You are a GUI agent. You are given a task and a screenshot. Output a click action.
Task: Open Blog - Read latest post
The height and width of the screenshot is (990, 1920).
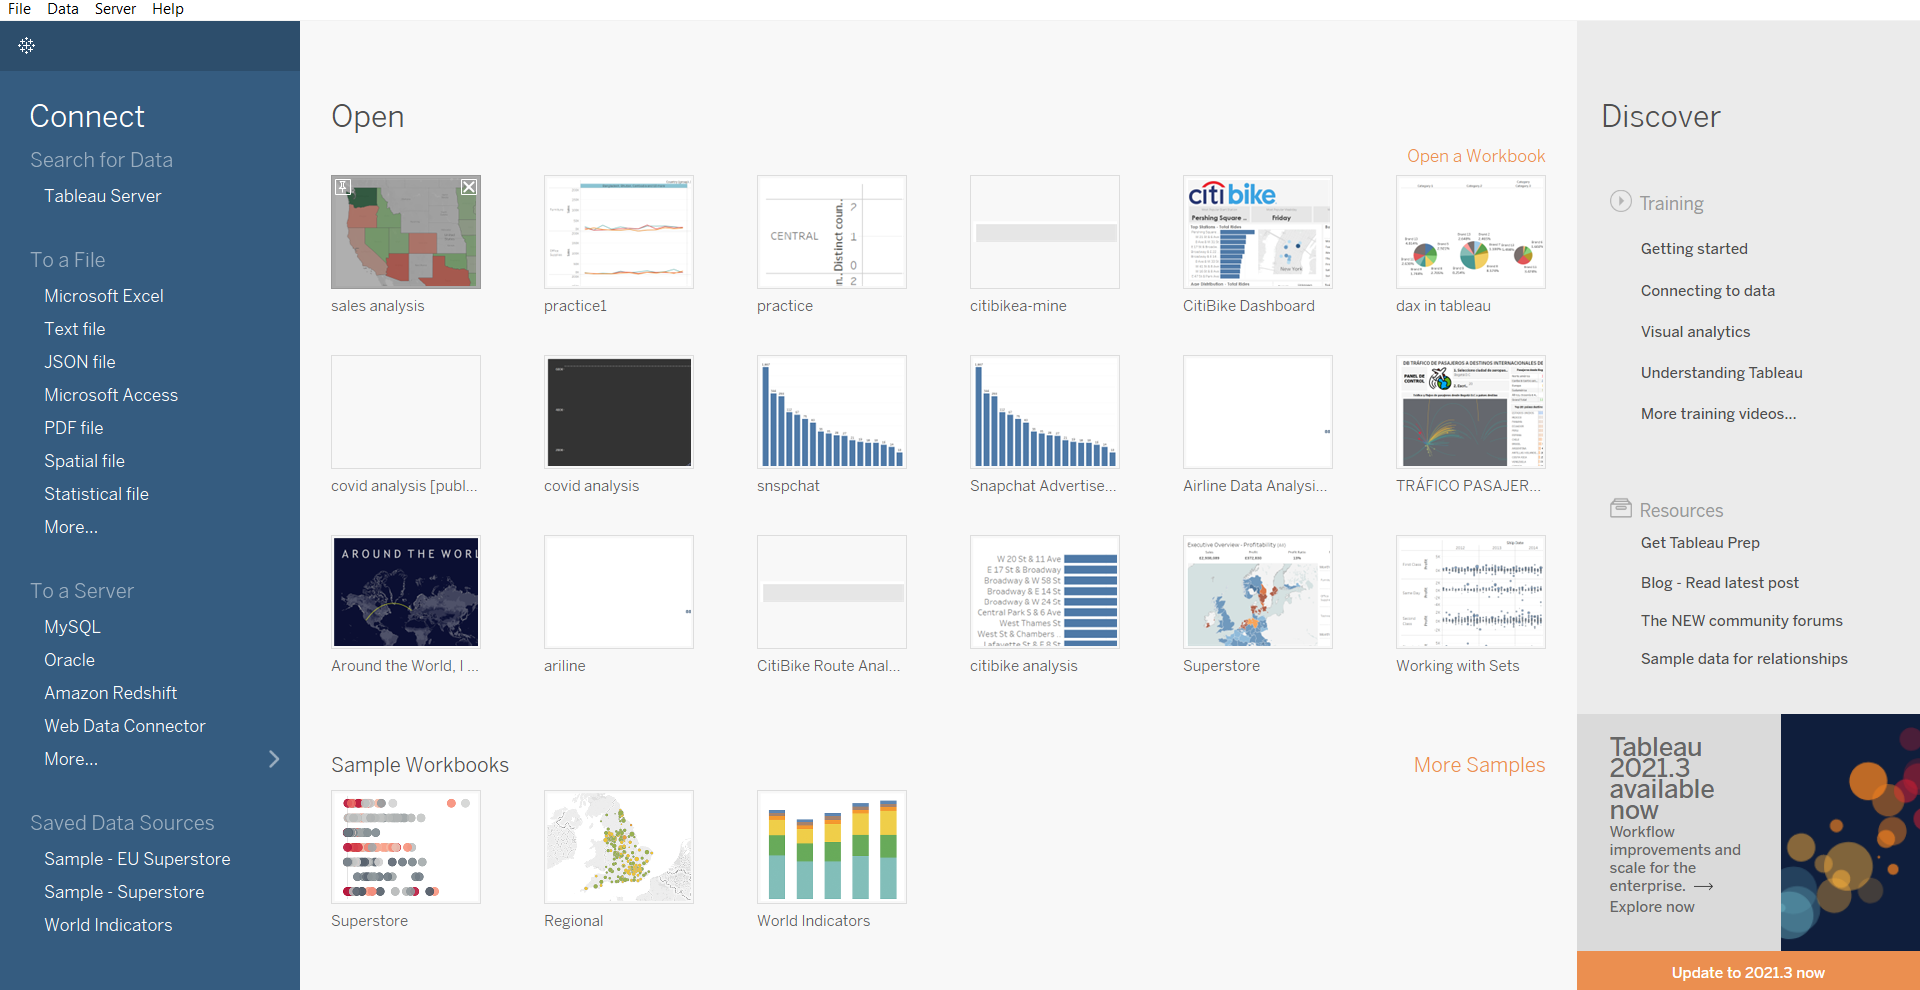1719,583
